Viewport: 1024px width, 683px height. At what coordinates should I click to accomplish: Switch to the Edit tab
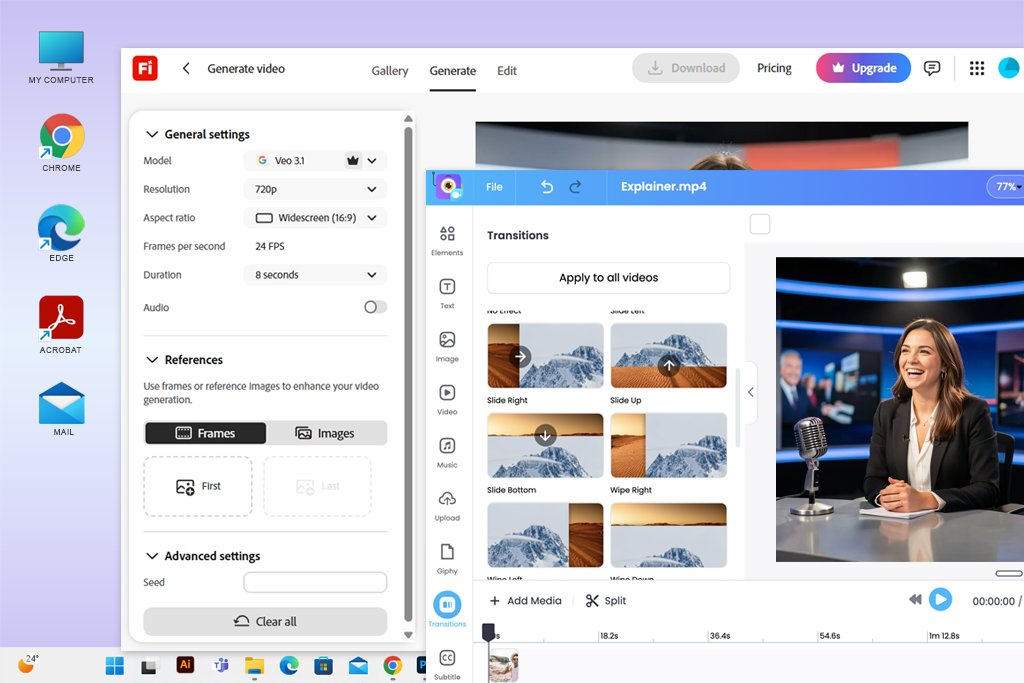[x=507, y=71]
